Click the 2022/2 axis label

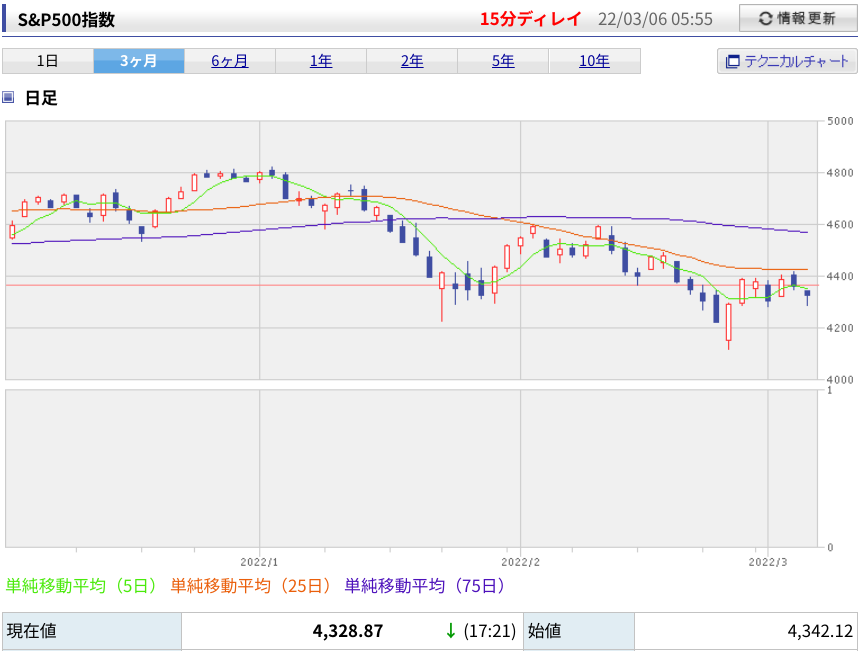coord(520,562)
